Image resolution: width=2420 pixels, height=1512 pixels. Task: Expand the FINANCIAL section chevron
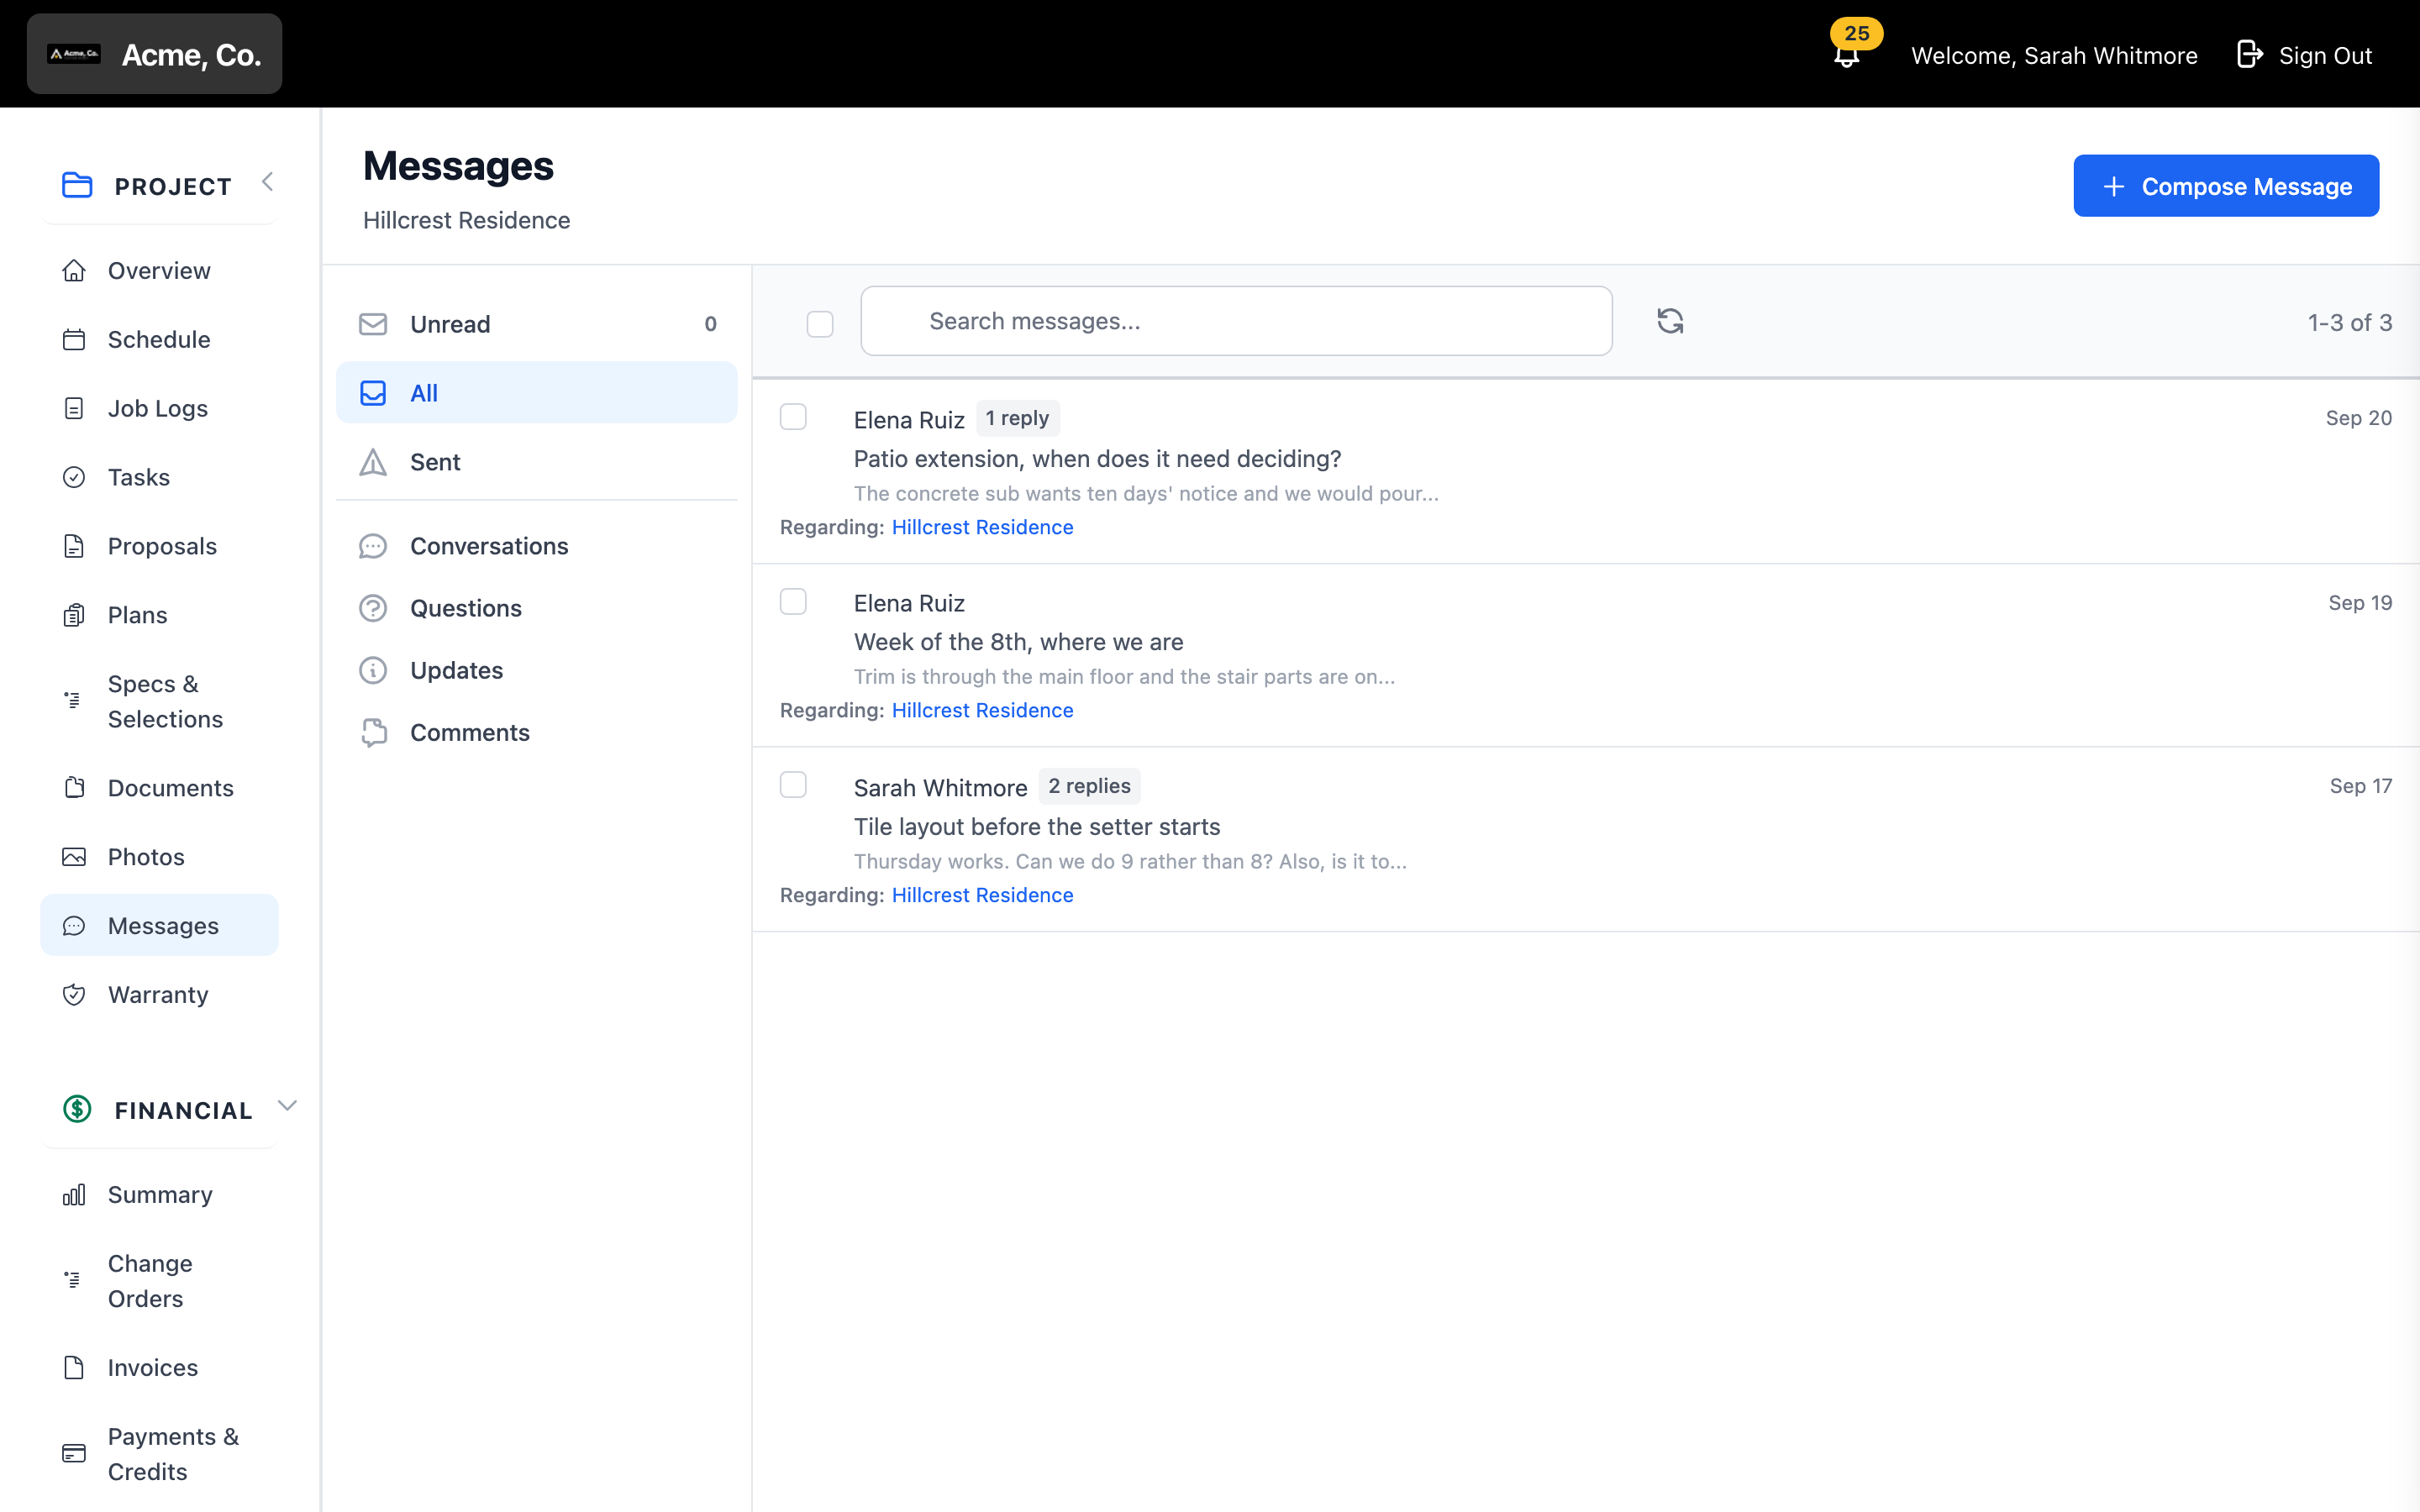point(287,1106)
